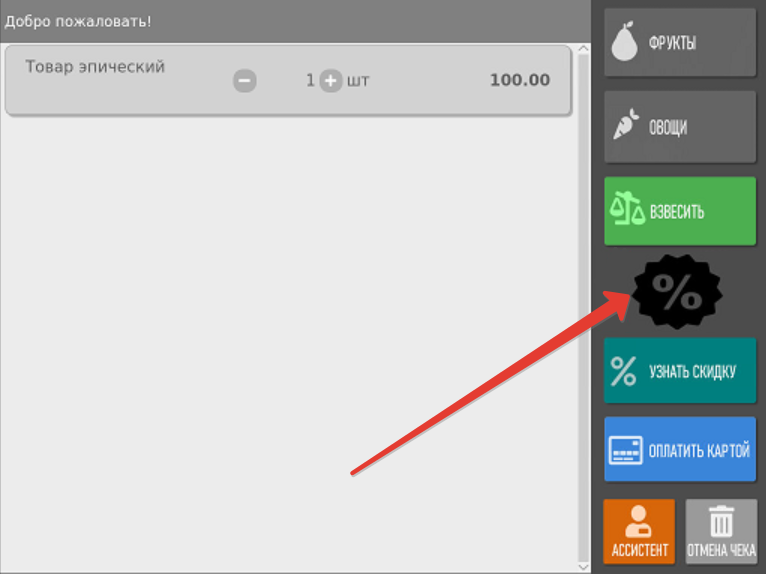The width and height of the screenshot is (766, 574).
Task: Choose Оплатить картой payment
Action: click(680, 449)
